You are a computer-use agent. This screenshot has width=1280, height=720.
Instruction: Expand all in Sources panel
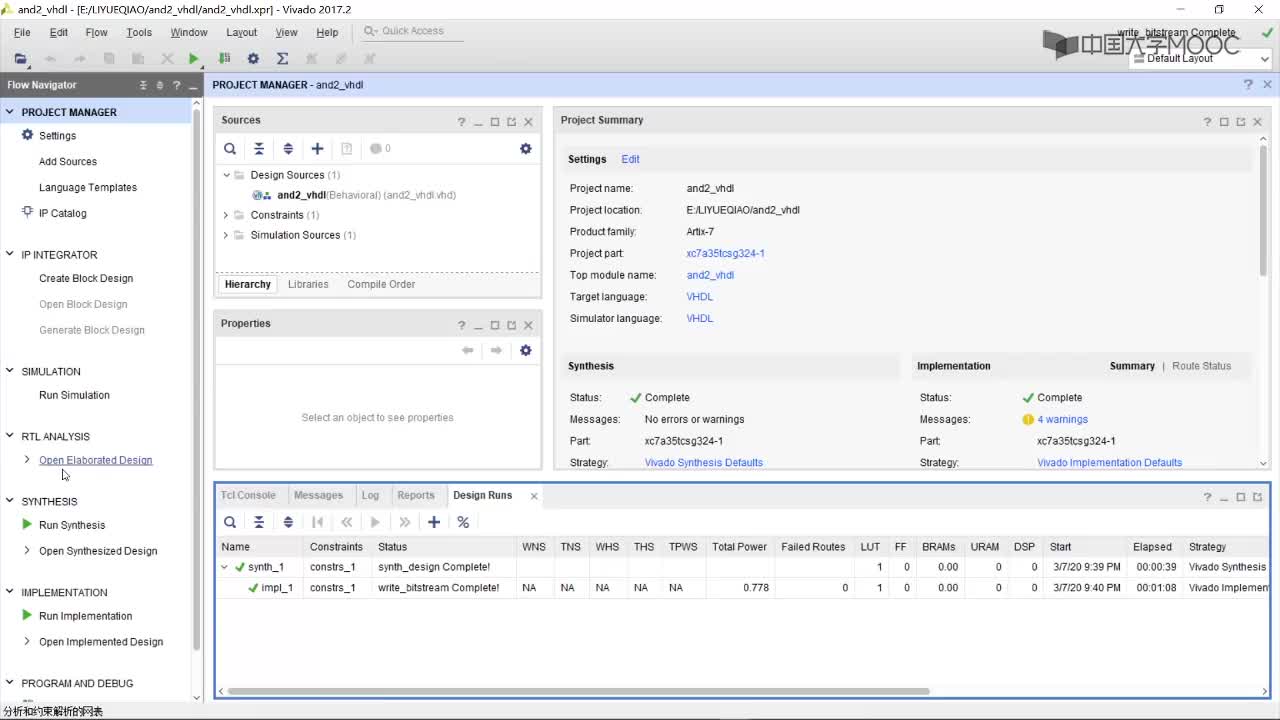(x=288, y=149)
